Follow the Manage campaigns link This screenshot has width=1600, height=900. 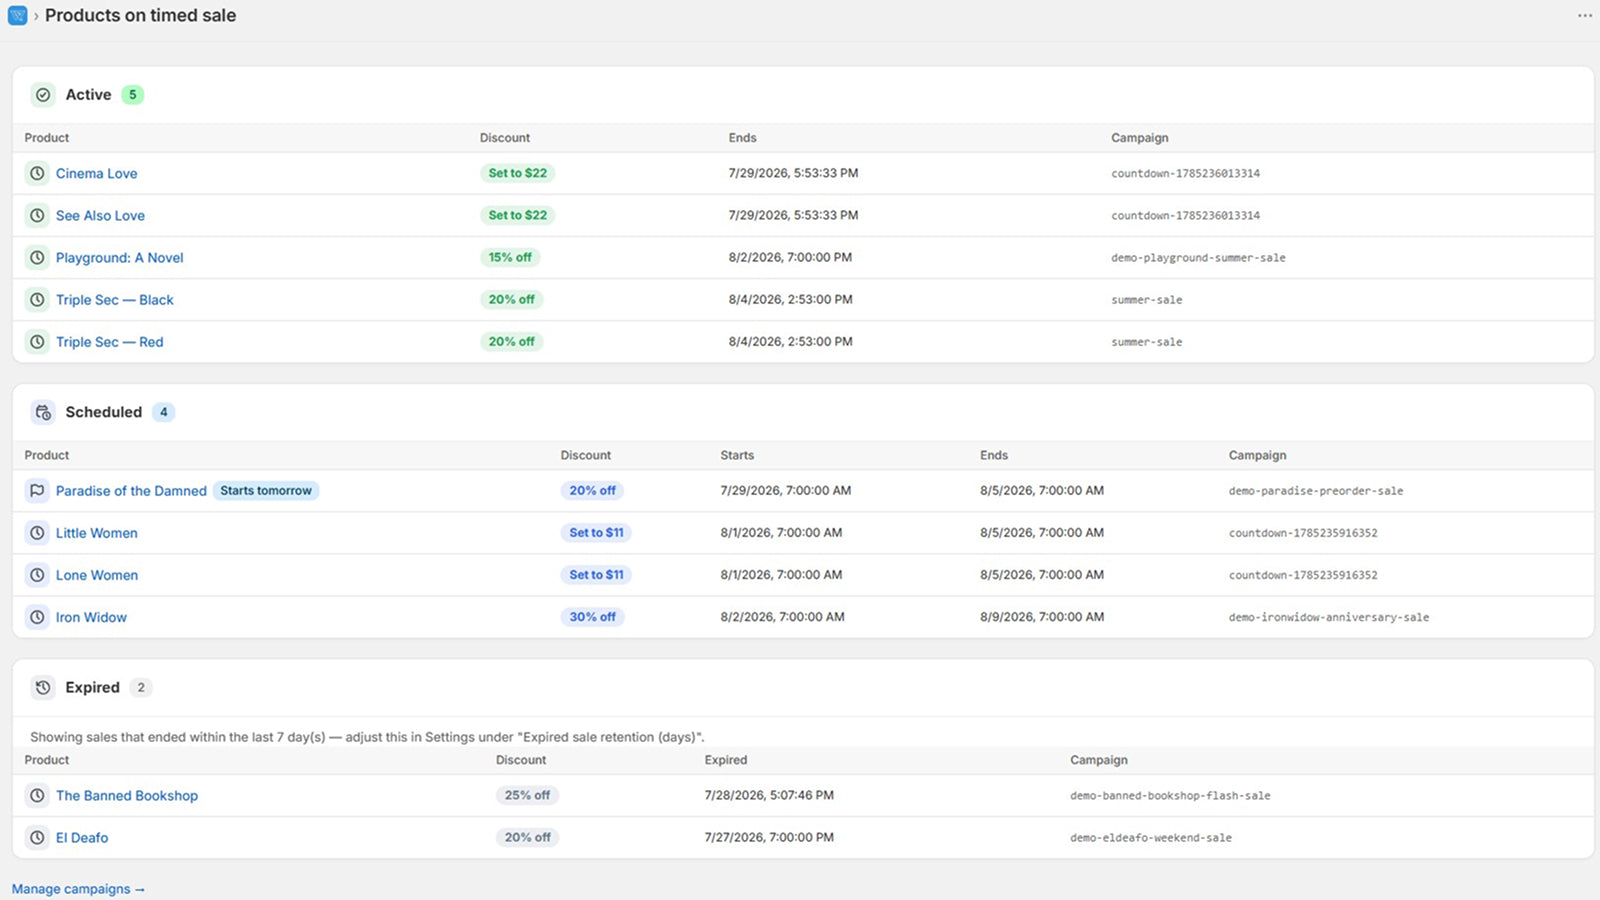78,889
